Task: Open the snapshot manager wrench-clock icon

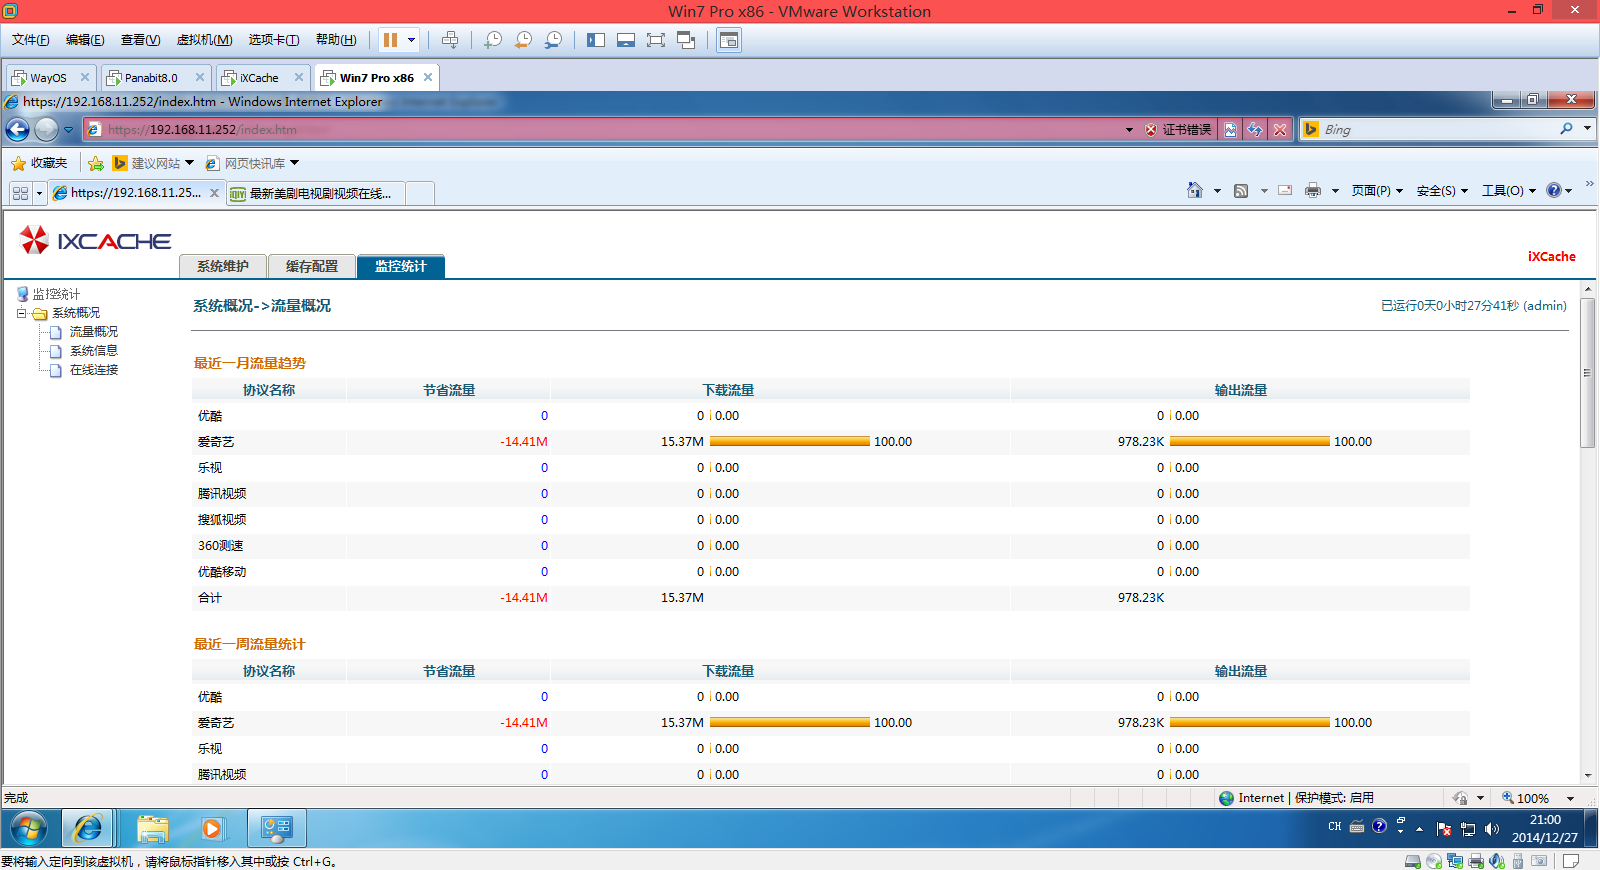Action: (x=553, y=40)
